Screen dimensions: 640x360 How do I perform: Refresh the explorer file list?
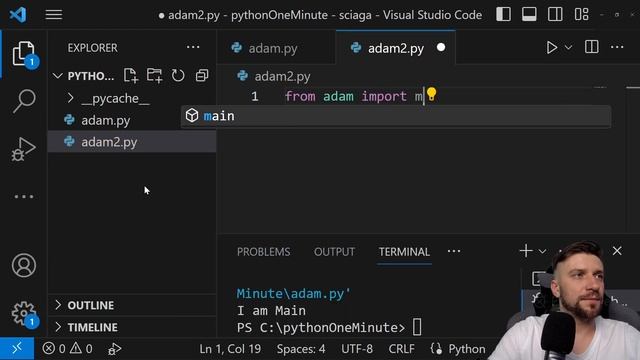pyautogui.click(x=178, y=76)
